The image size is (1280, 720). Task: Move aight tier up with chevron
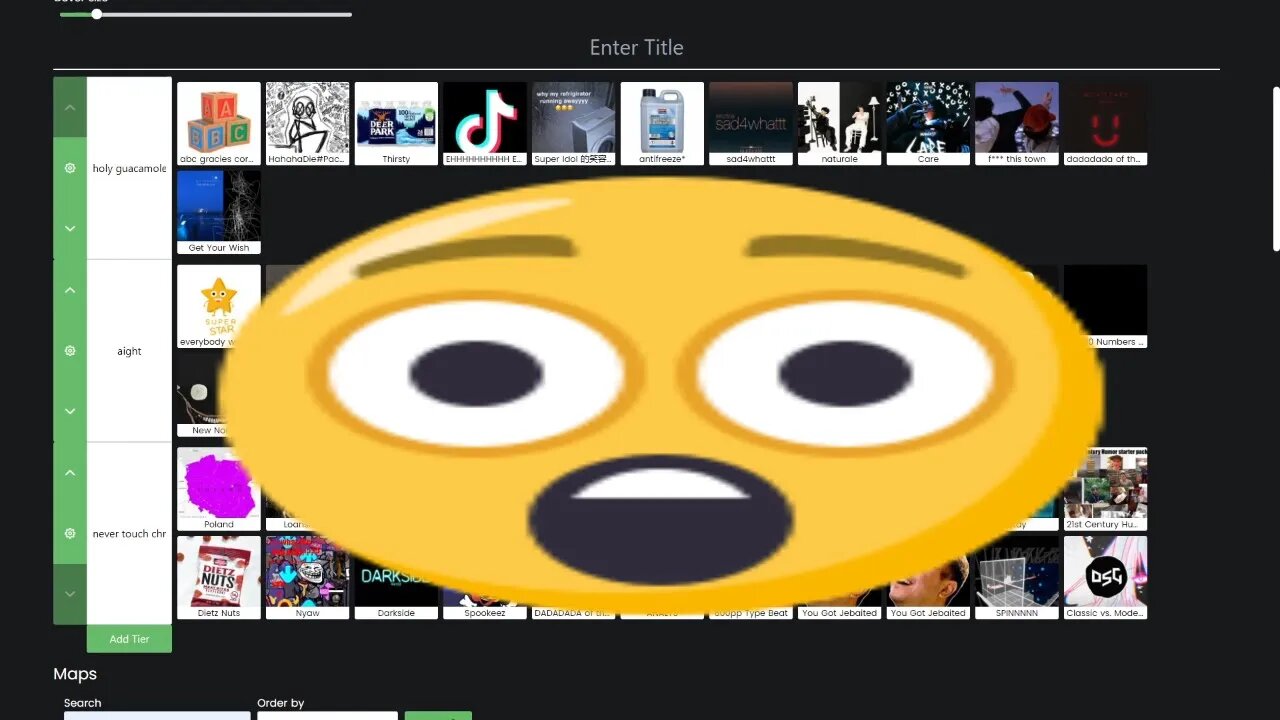coord(70,290)
